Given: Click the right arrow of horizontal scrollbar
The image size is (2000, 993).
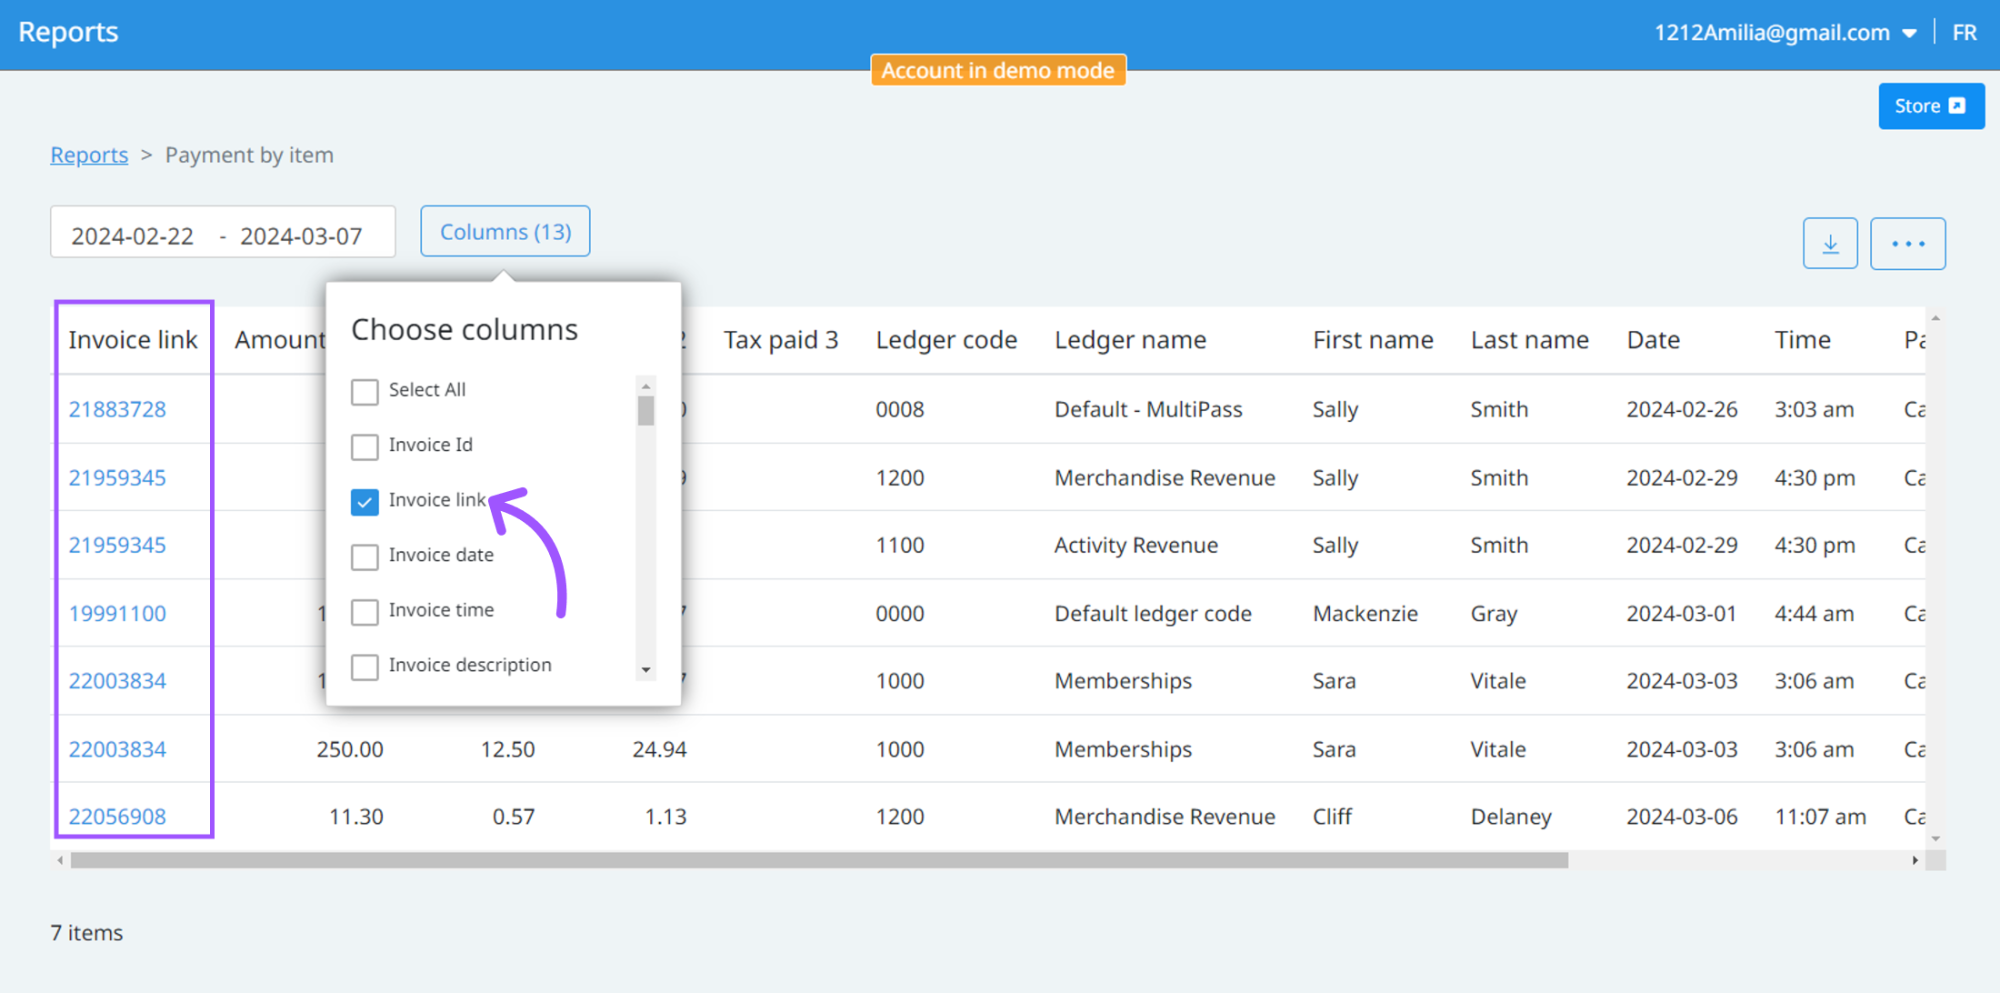Looking at the screenshot, I should (1914, 860).
